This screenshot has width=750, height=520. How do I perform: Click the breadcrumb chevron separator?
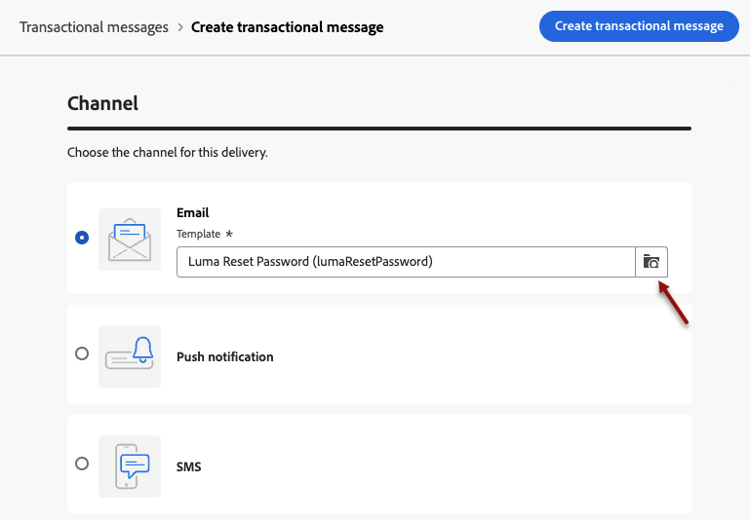[x=180, y=27]
